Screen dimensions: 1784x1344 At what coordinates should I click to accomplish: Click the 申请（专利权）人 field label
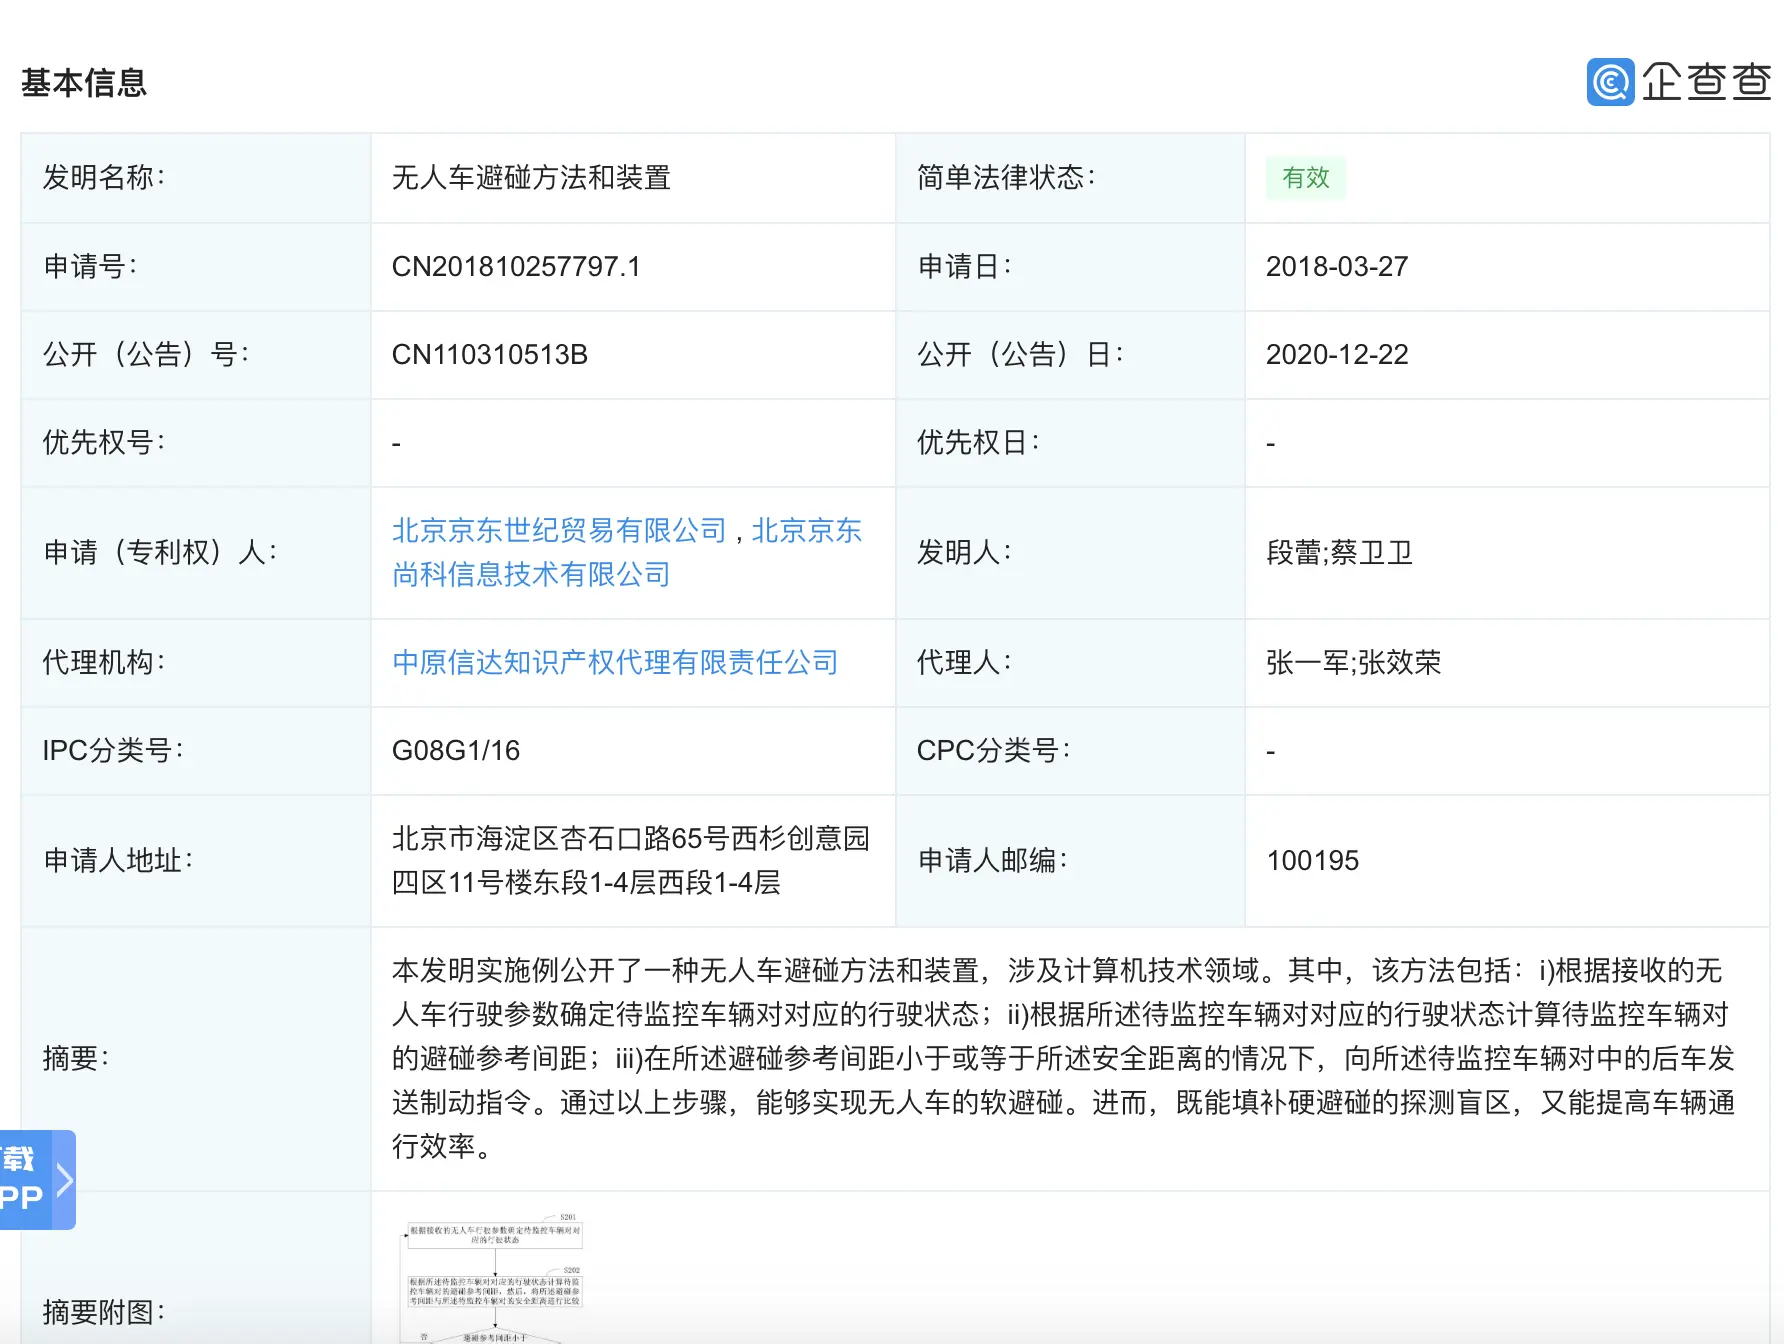click(x=160, y=553)
